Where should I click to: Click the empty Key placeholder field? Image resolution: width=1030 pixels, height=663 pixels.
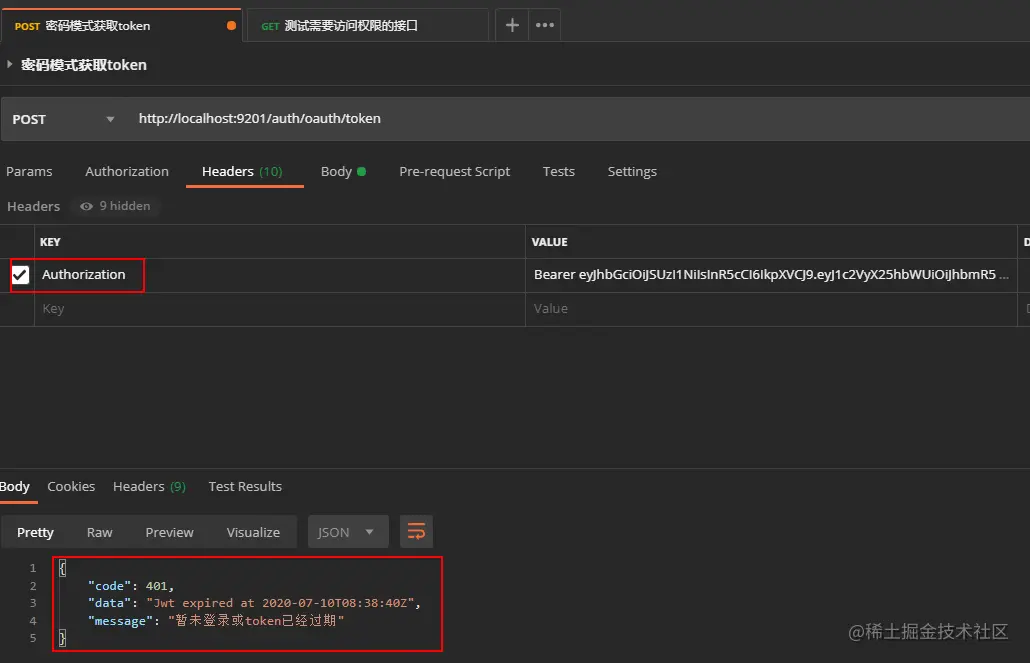pos(280,309)
